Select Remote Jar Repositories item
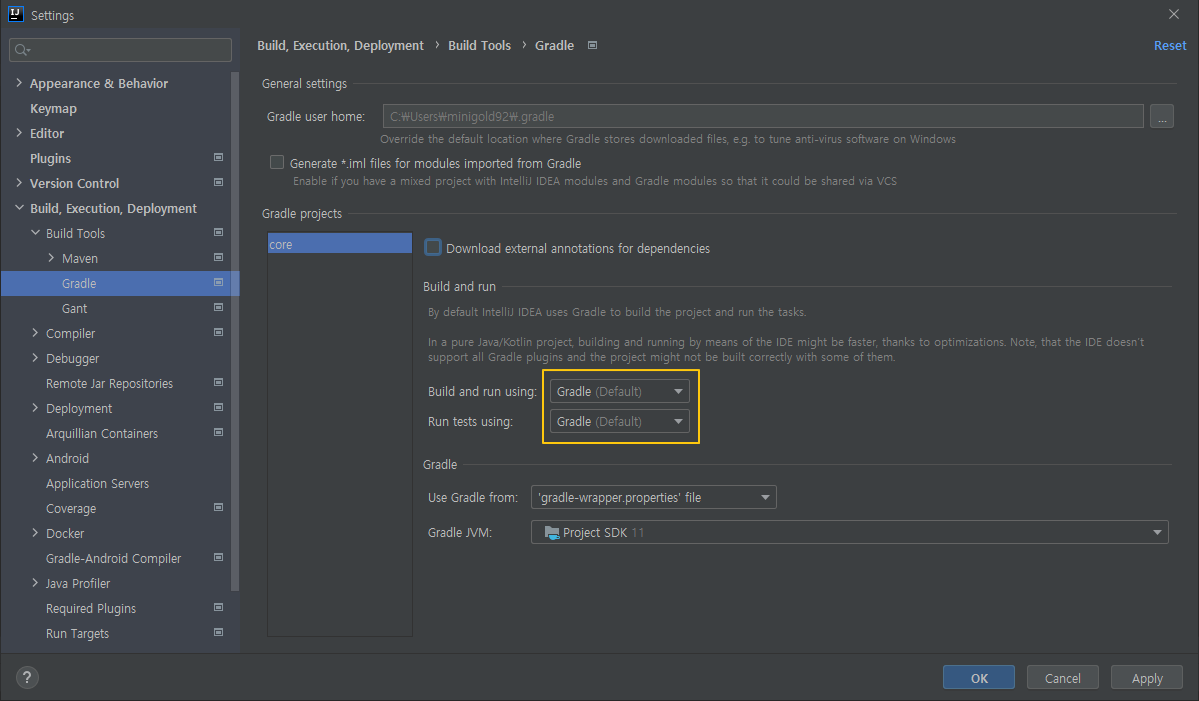The image size is (1199, 701). [109, 383]
